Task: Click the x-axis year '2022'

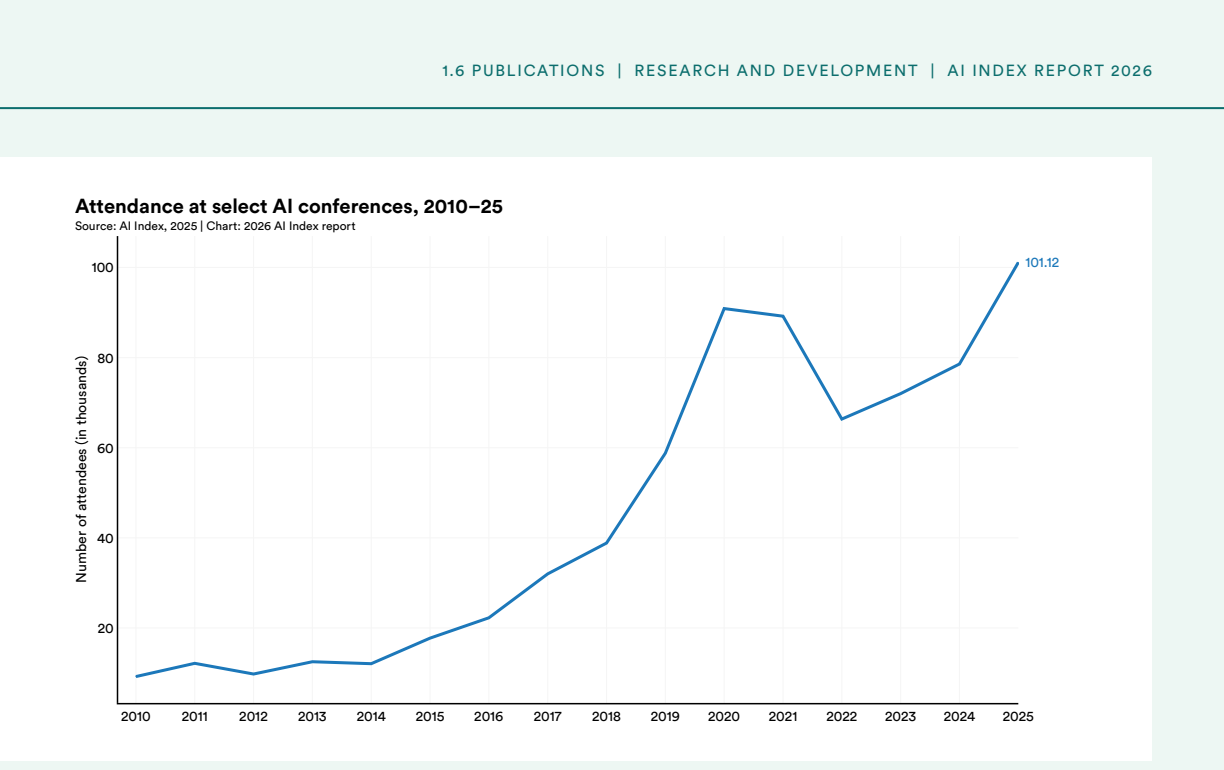Action: click(x=842, y=717)
